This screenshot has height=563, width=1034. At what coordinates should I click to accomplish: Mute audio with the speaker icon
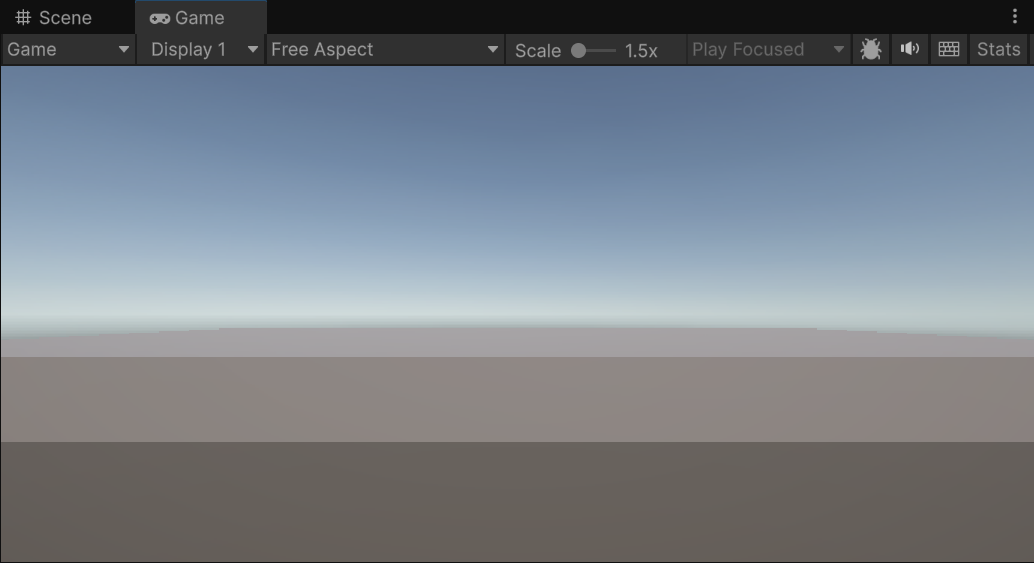(x=909, y=49)
